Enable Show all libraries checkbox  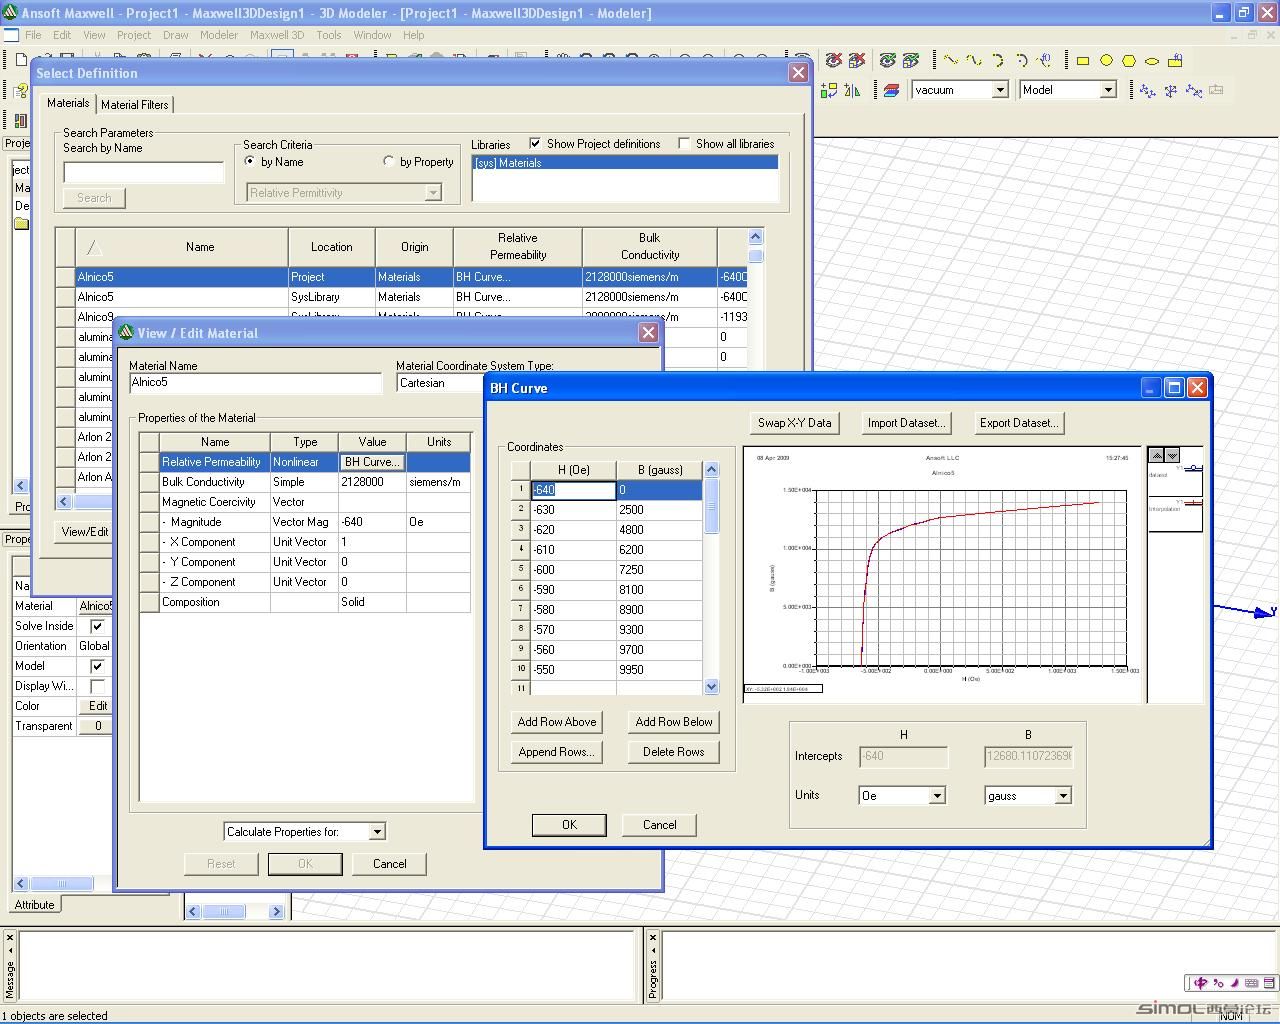click(684, 144)
